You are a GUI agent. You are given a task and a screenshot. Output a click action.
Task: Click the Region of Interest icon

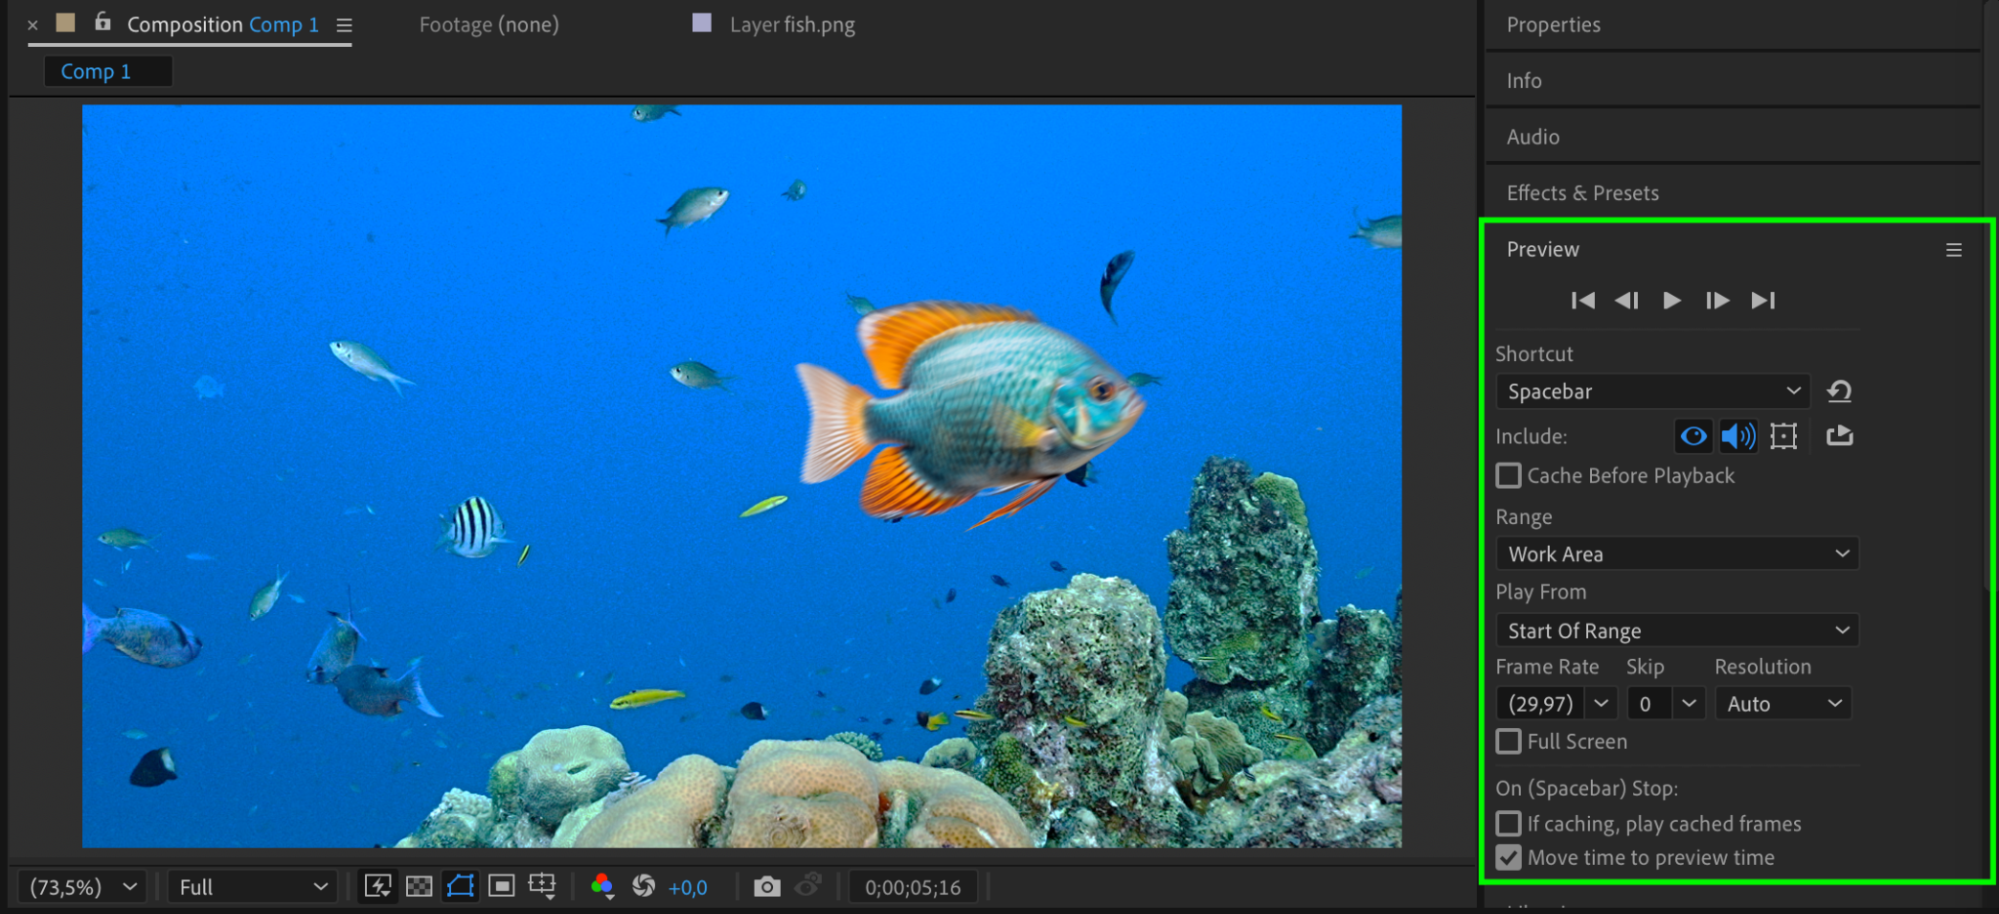click(501, 886)
